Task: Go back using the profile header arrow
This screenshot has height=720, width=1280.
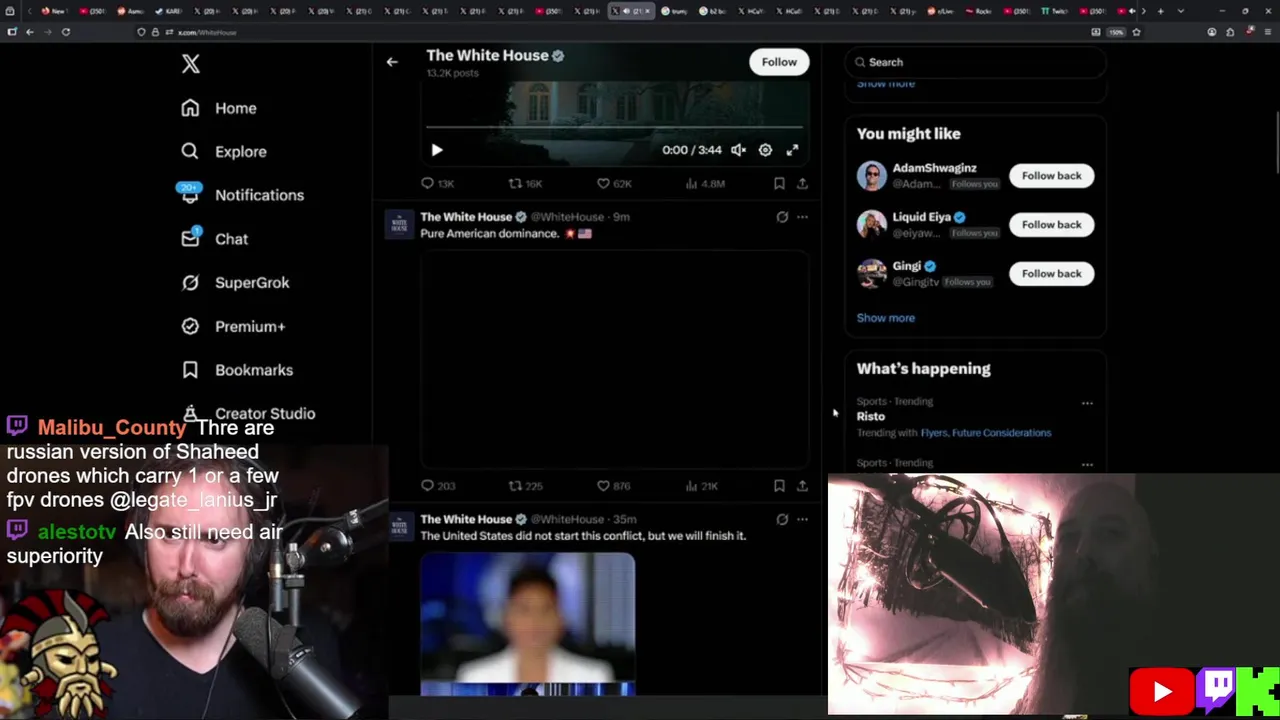Action: (x=392, y=62)
